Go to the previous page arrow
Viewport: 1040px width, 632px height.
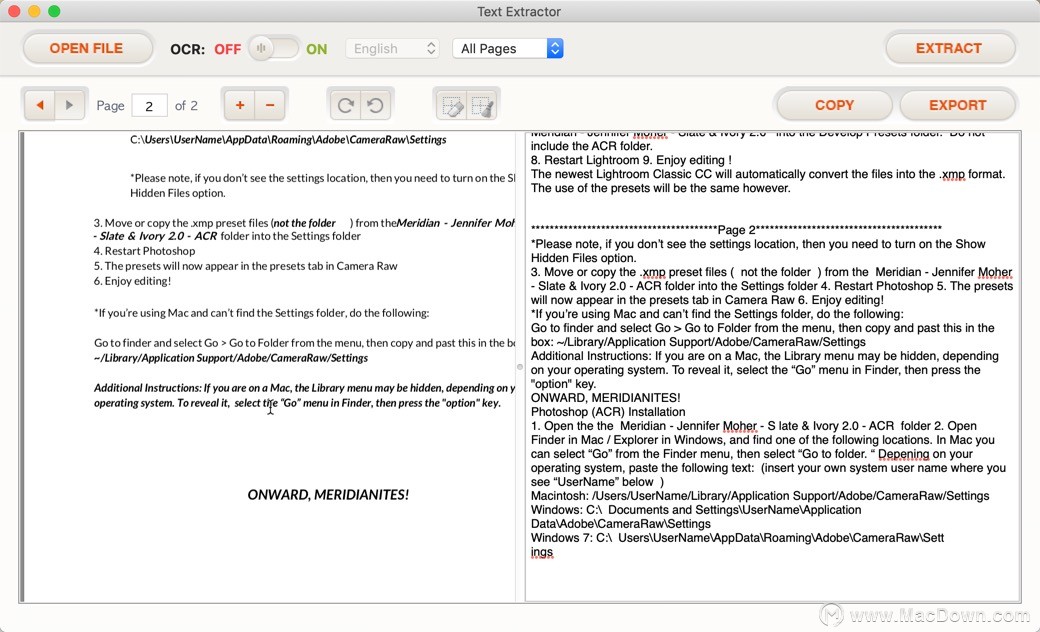click(x=40, y=105)
